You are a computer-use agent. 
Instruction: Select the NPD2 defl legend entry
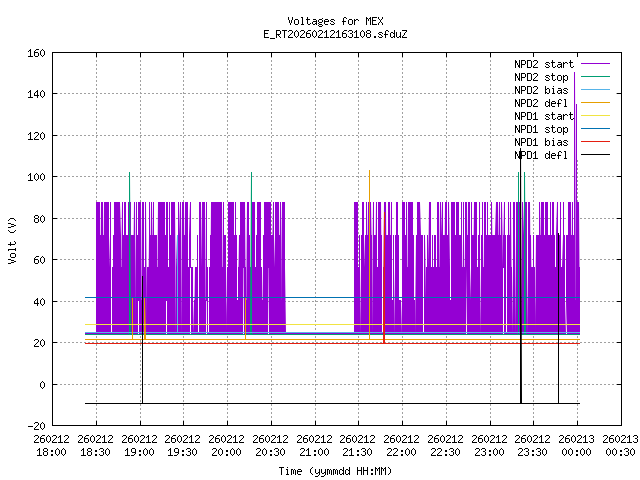[541, 103]
